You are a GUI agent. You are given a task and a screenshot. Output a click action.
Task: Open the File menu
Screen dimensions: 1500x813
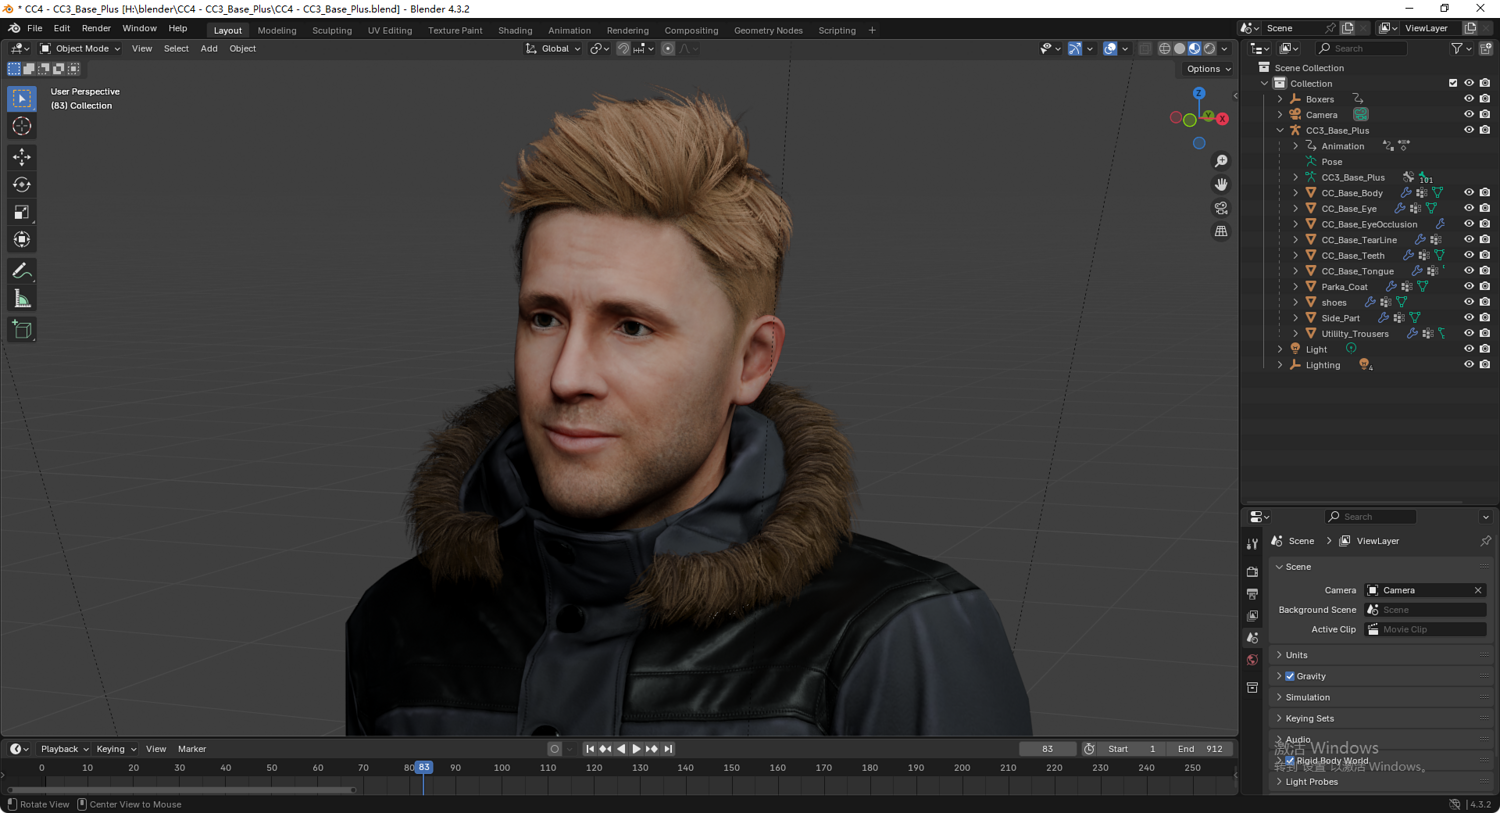click(x=34, y=29)
